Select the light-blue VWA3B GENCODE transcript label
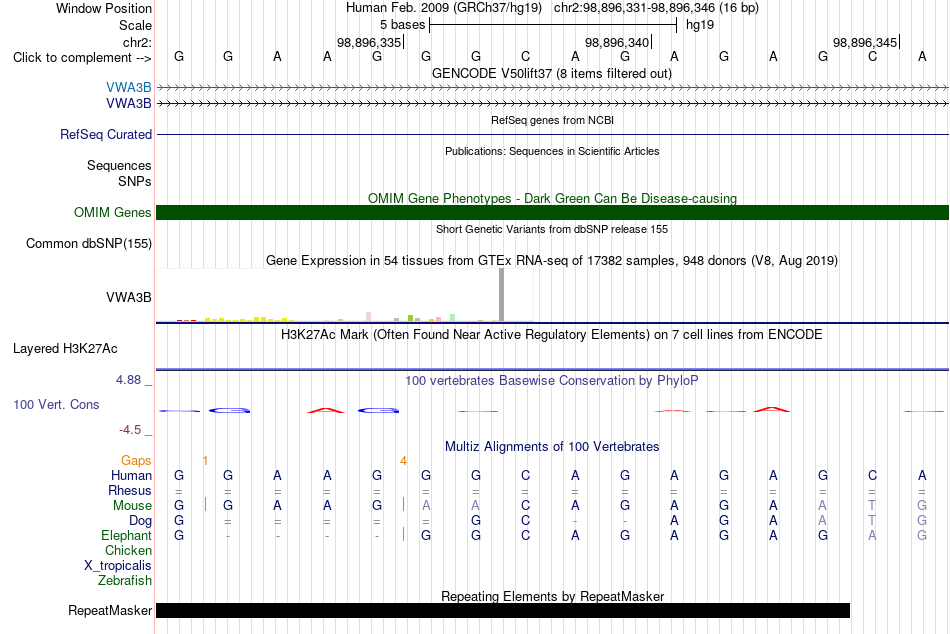 point(128,87)
